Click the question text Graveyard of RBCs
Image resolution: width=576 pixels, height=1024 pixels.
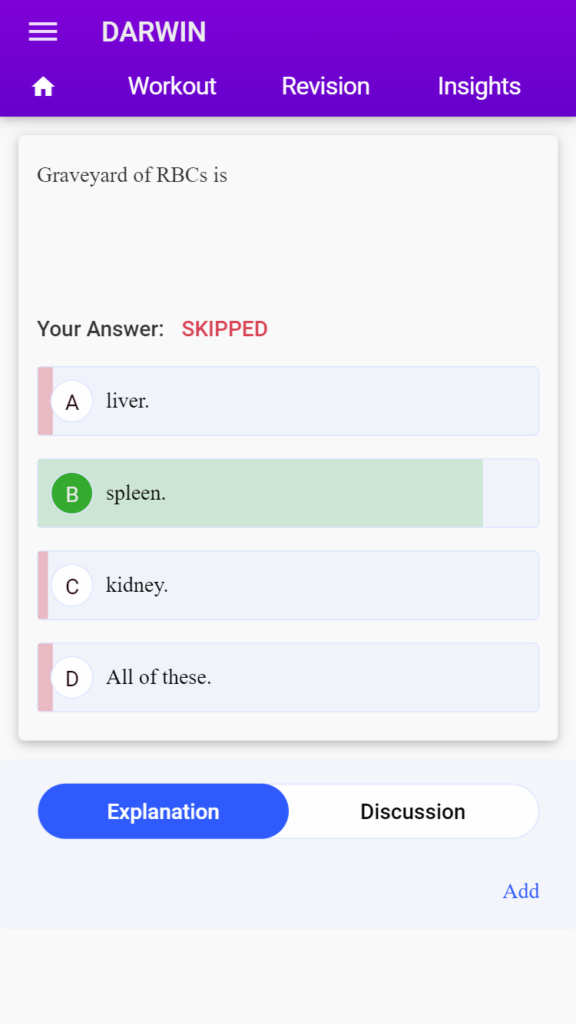point(132,175)
